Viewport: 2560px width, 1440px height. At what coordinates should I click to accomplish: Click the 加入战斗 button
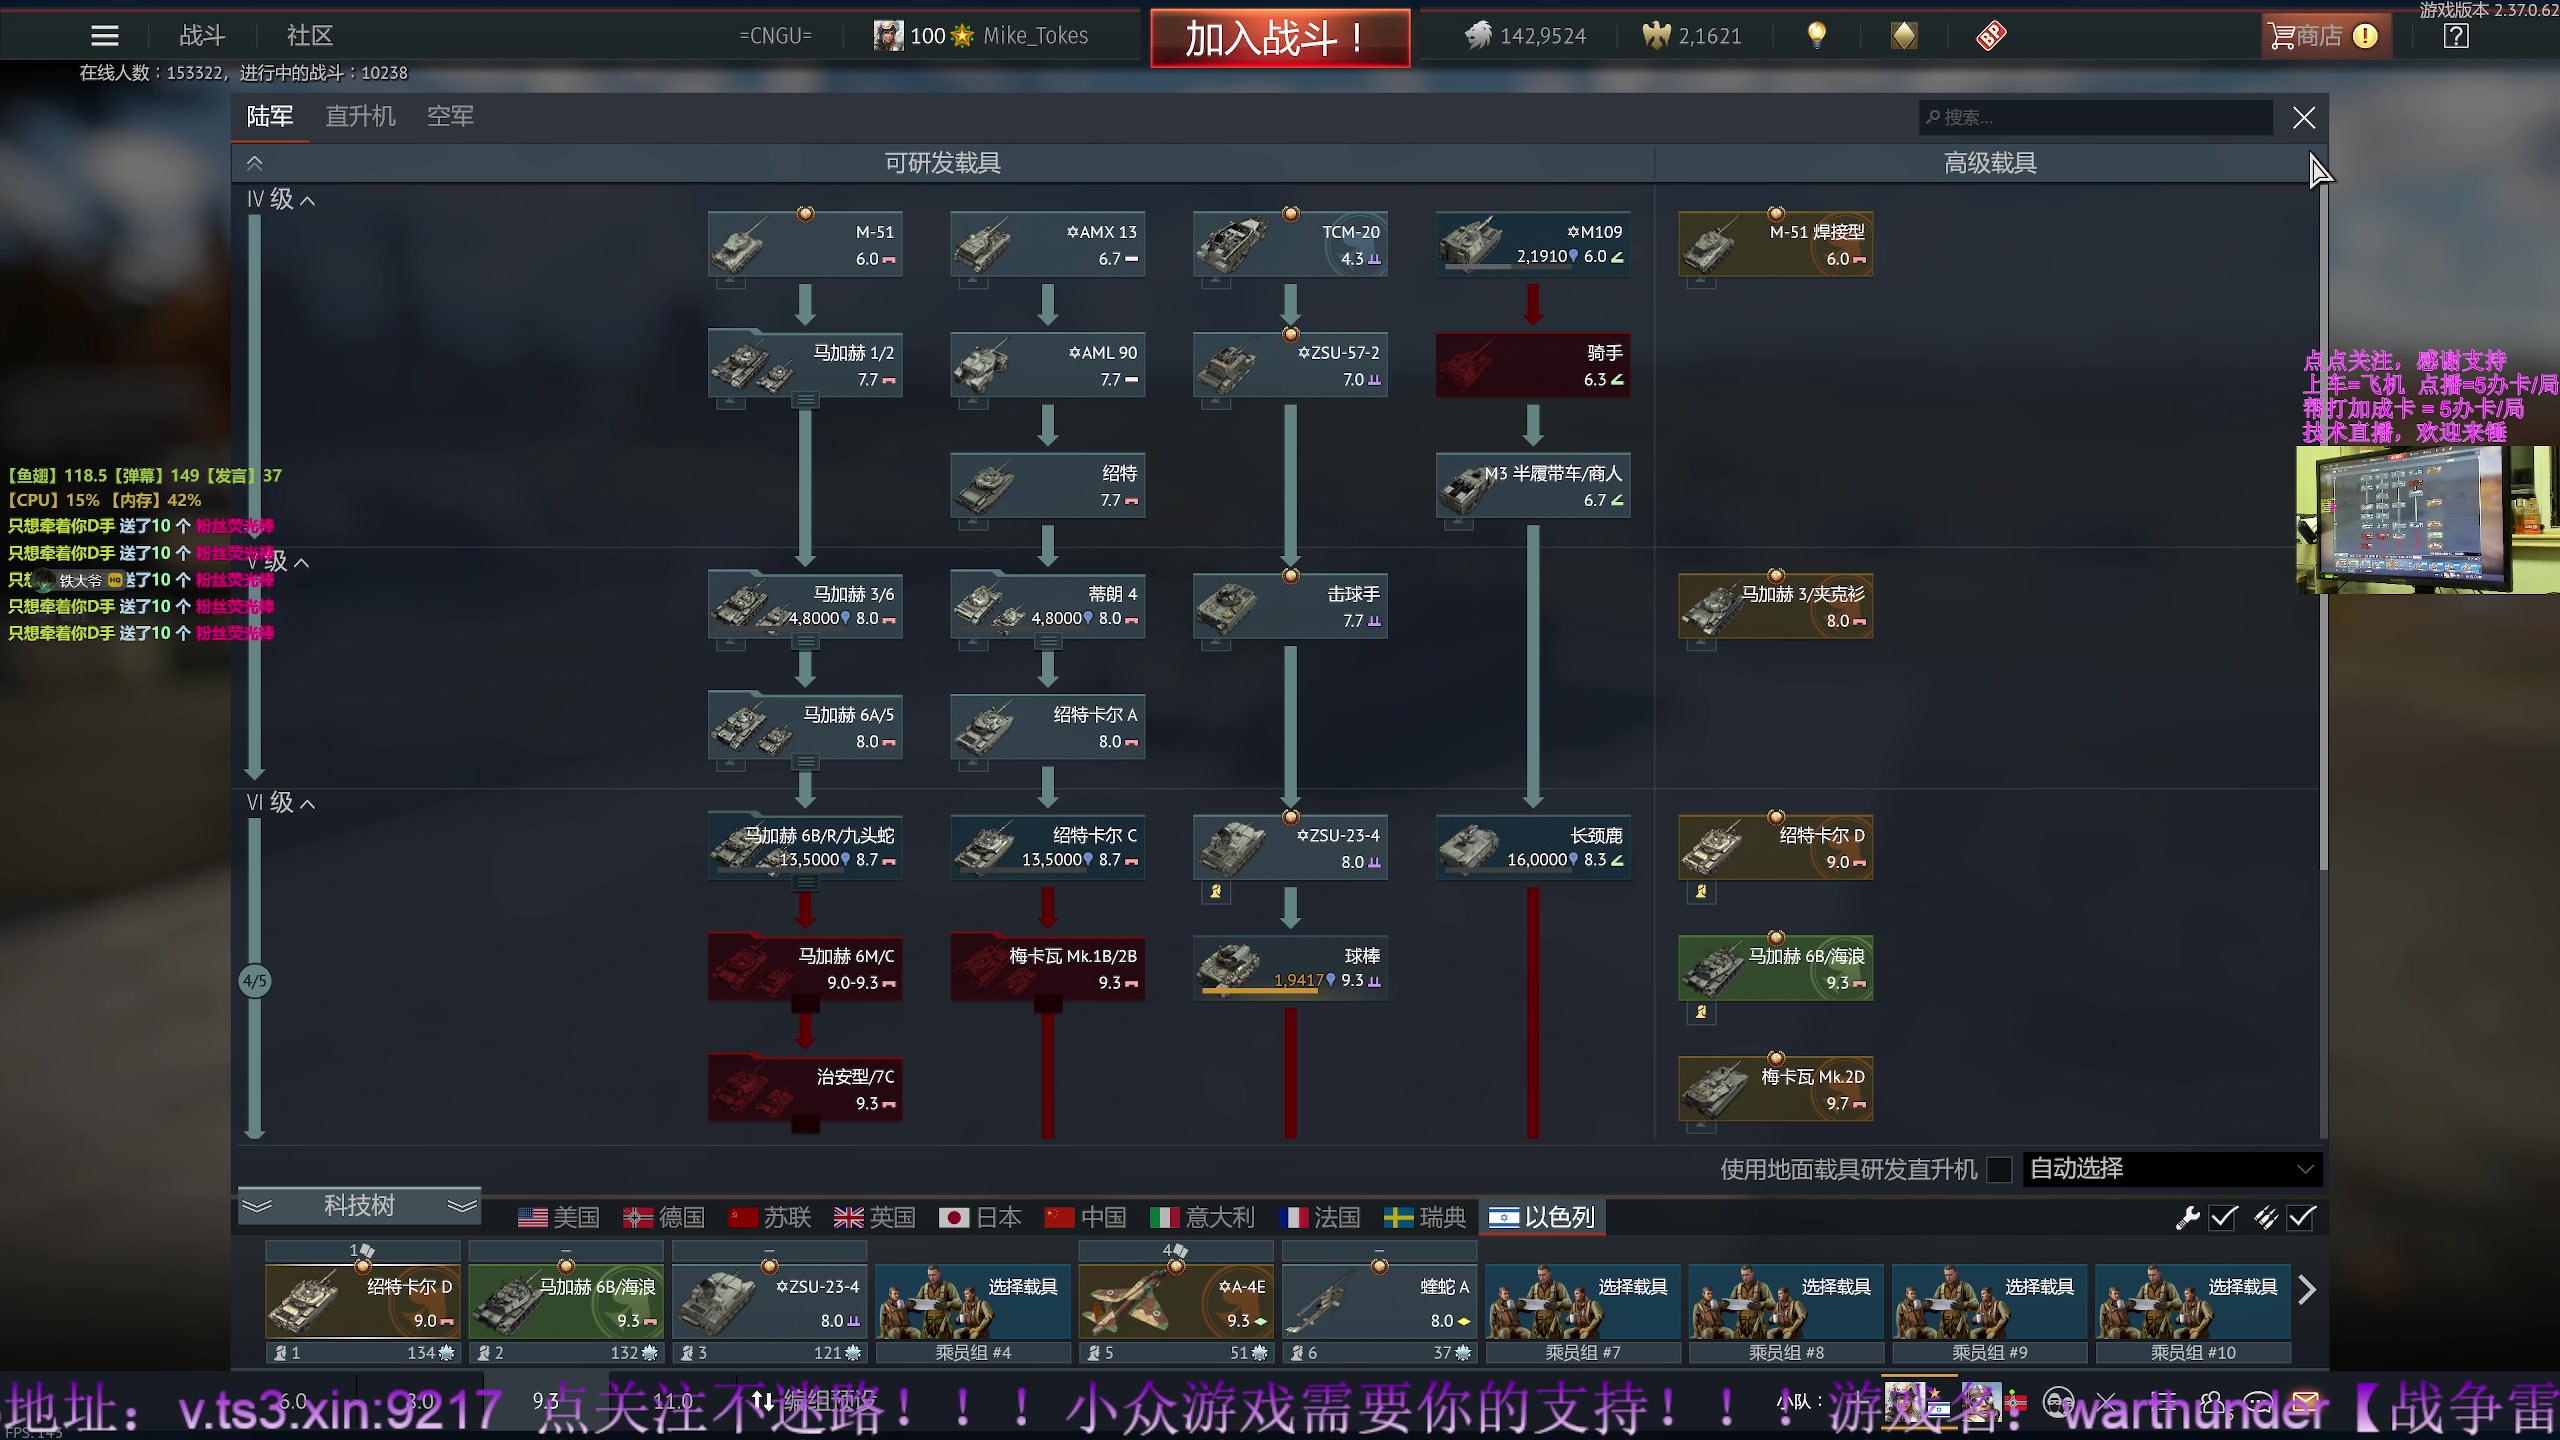[1280, 39]
